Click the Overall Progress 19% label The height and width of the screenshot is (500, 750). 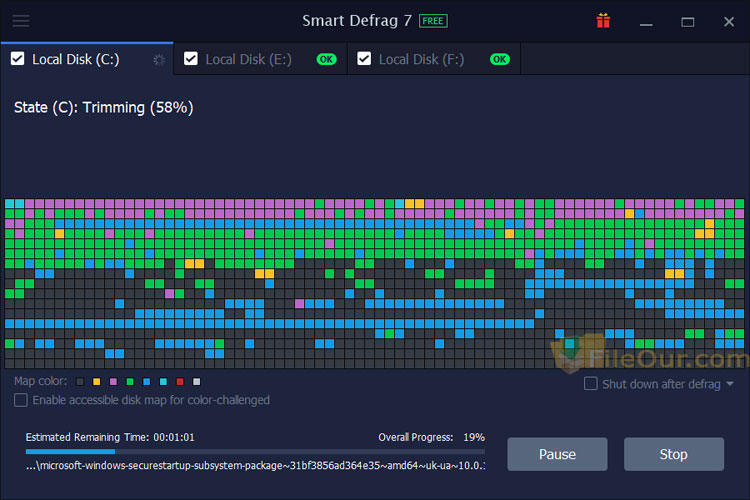click(x=431, y=437)
